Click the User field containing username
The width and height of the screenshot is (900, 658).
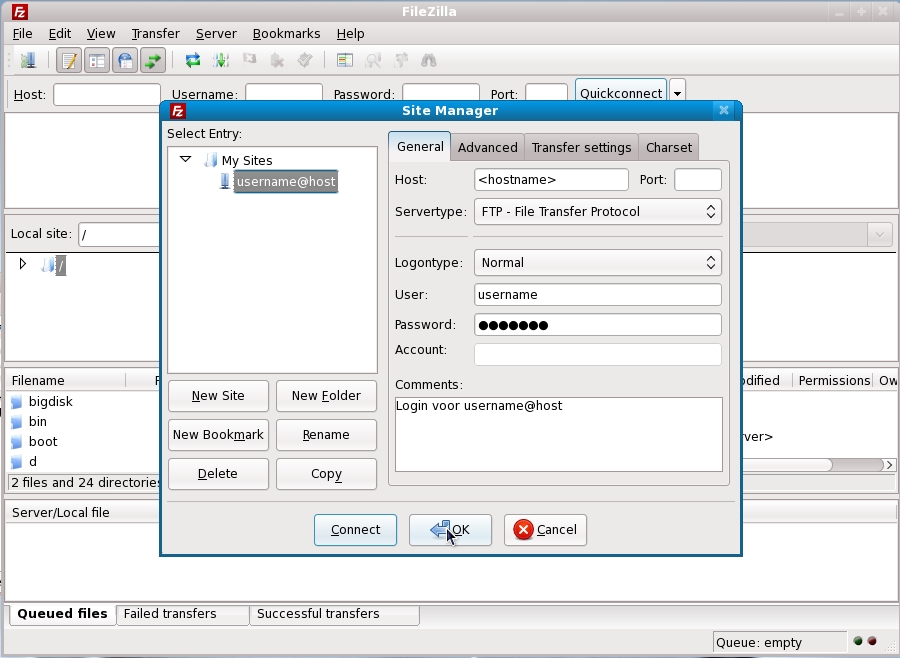tap(598, 295)
